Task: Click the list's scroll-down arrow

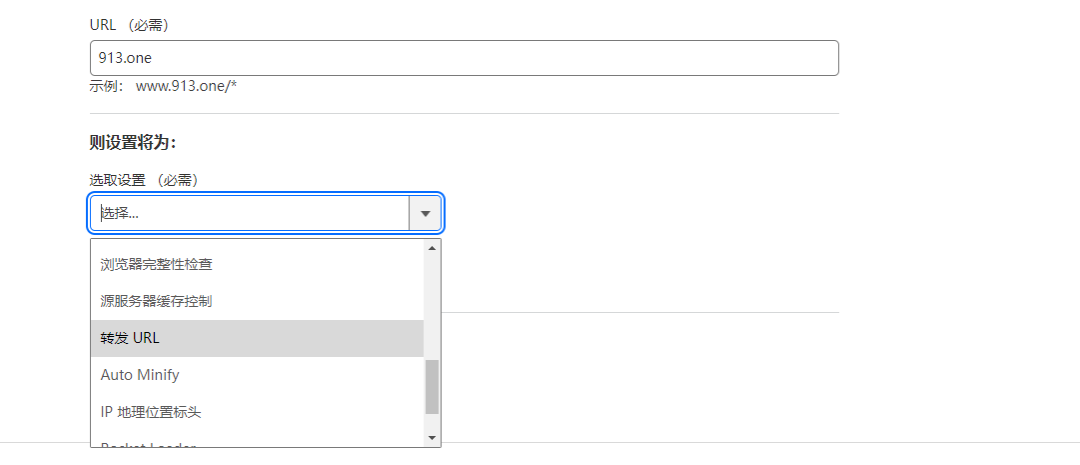Action: (x=432, y=437)
